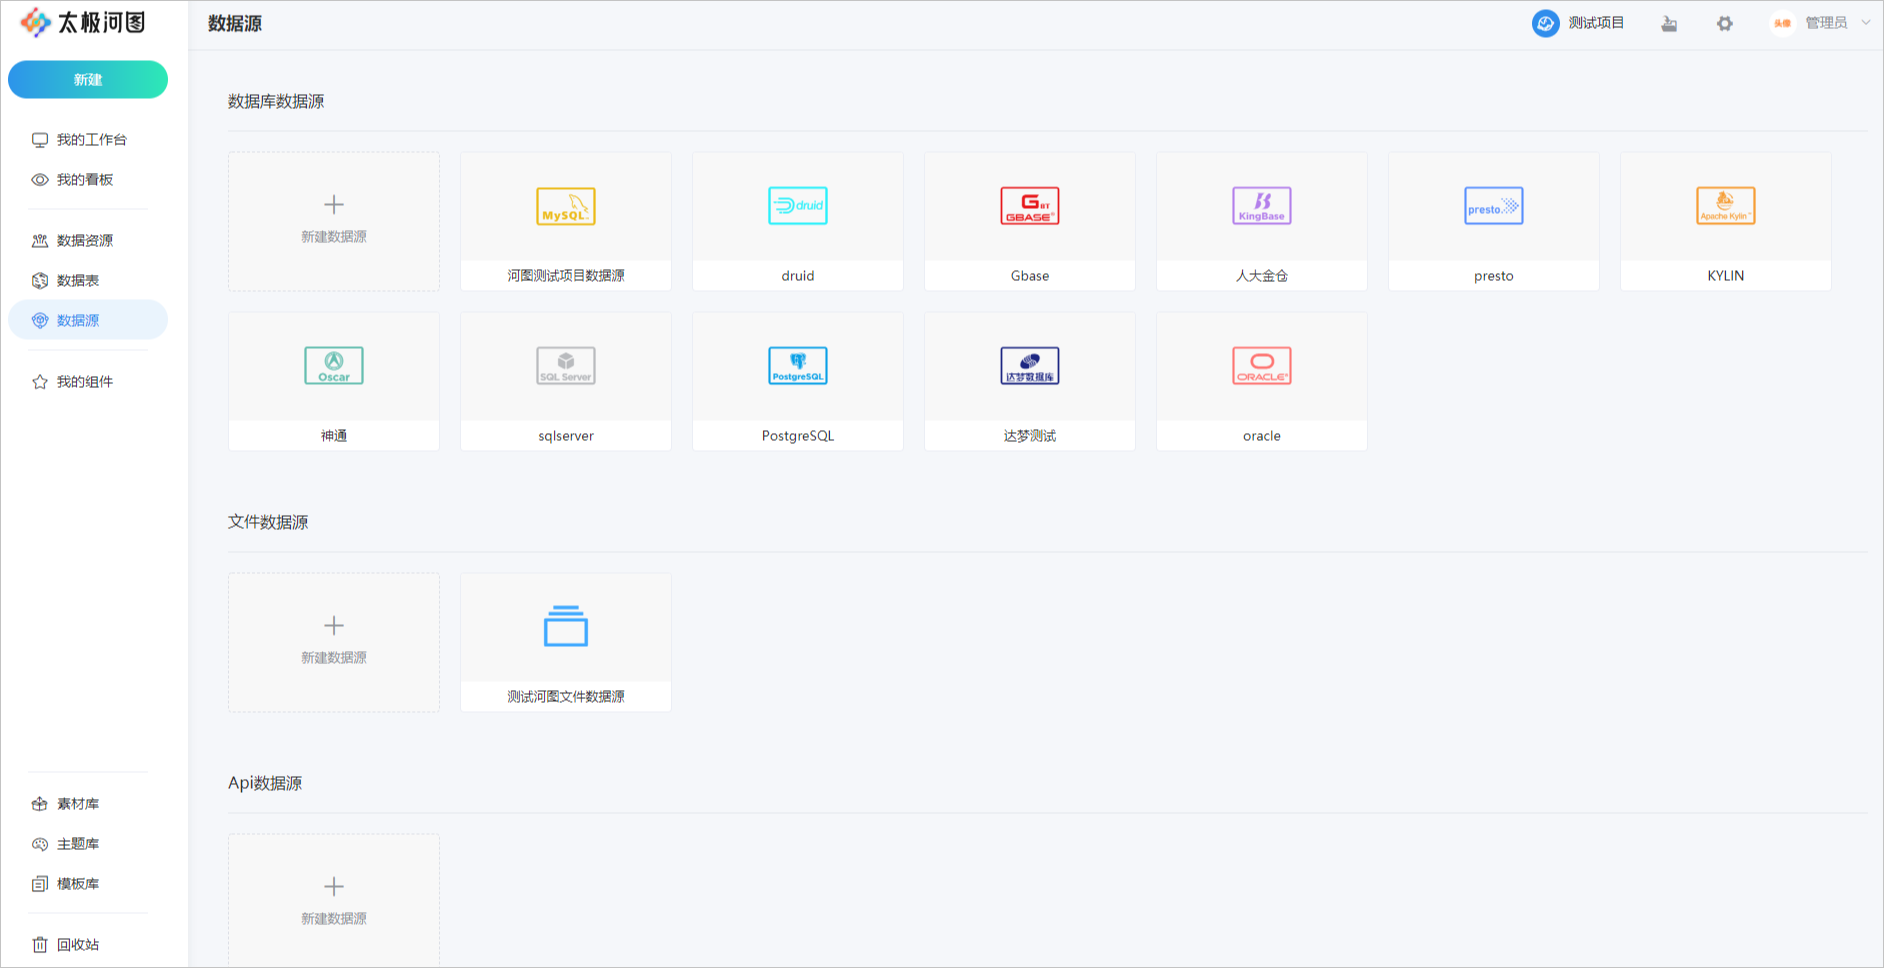Open the druid data source icon

[798, 206]
